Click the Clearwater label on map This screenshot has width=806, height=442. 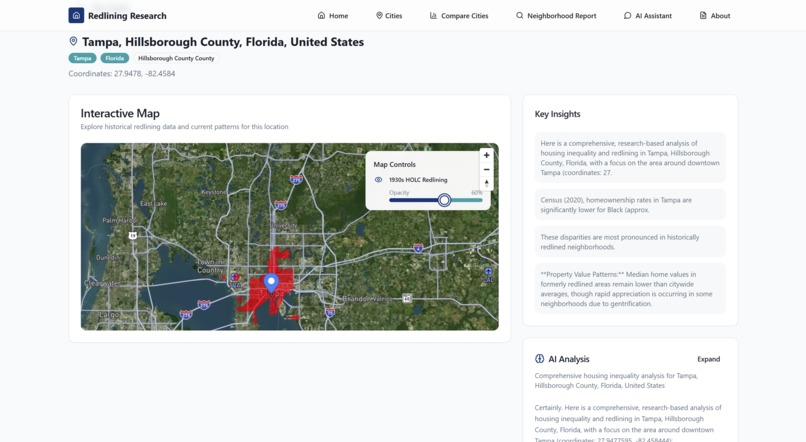click(x=102, y=283)
